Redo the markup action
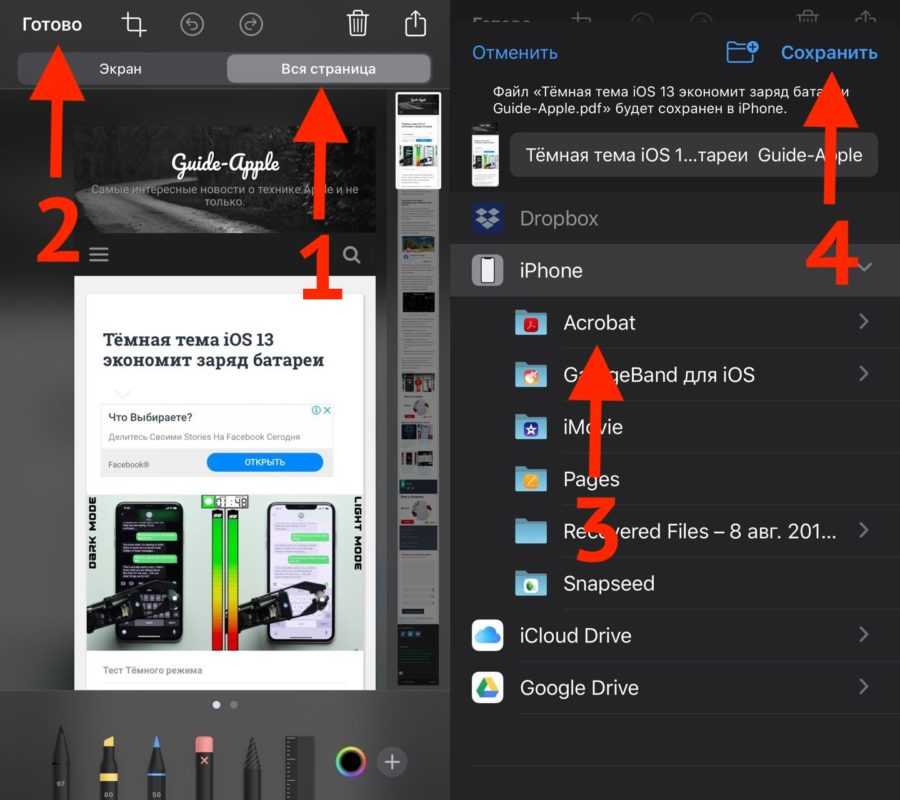Viewport: 900px width, 800px height. (251, 25)
